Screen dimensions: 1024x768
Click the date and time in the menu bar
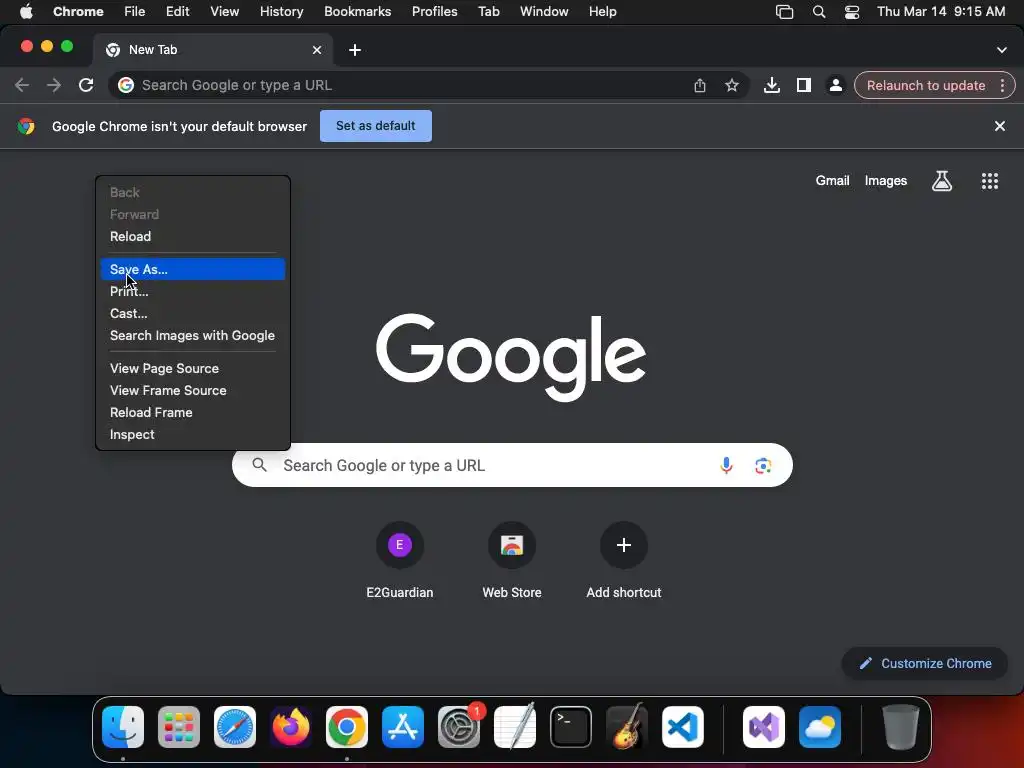(940, 11)
